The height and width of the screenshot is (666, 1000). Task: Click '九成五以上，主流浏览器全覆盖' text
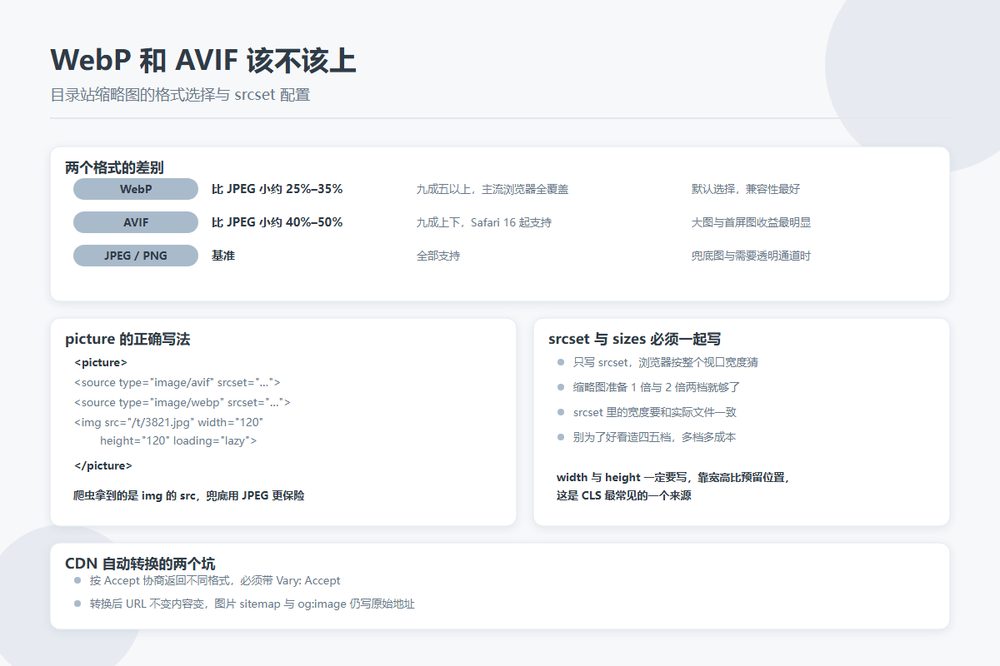(x=492, y=189)
